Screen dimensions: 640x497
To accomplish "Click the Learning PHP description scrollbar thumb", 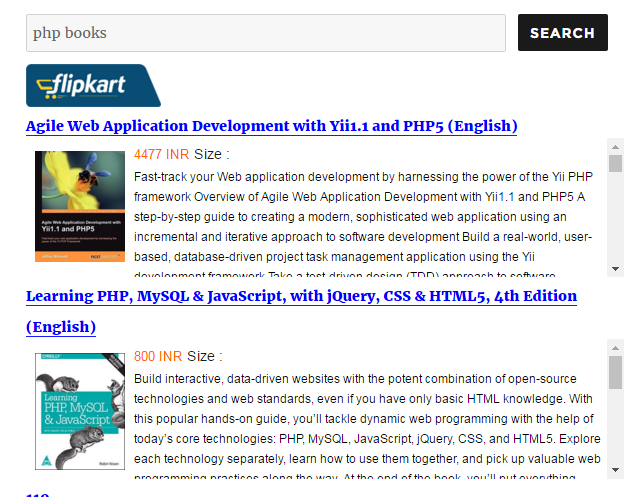I will coord(615,371).
